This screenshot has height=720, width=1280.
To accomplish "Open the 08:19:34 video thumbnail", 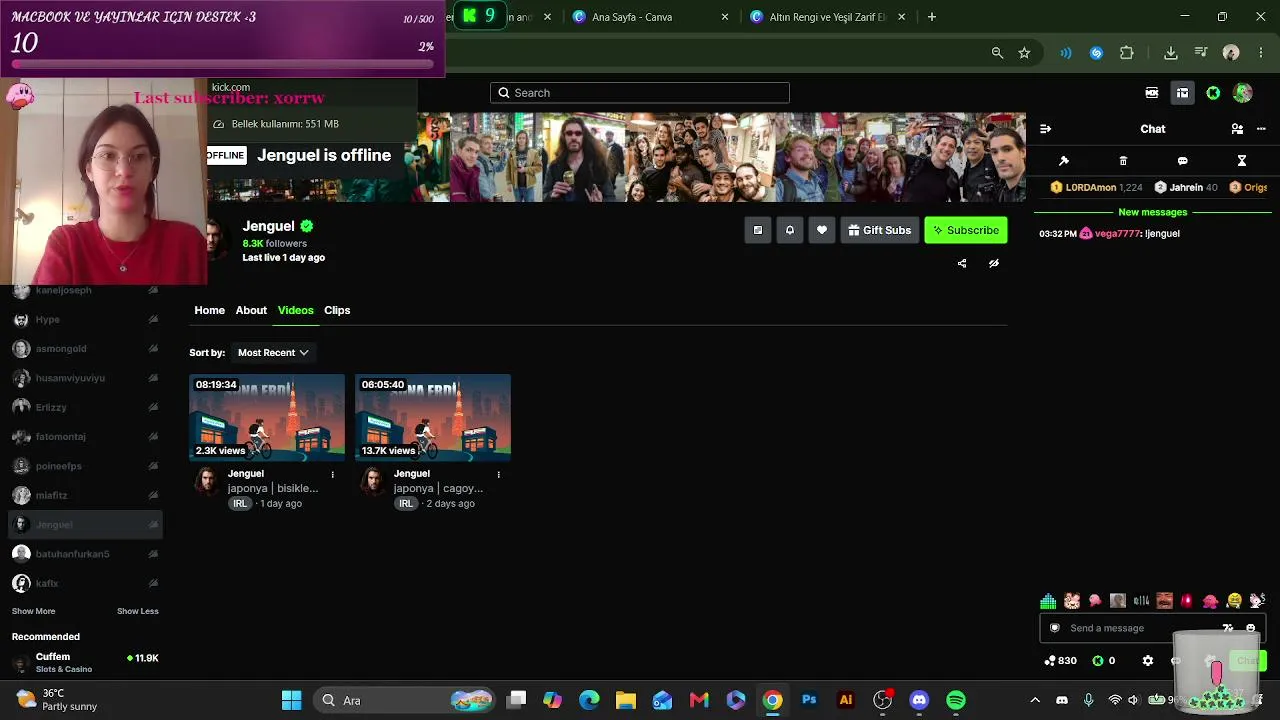I will coord(267,418).
